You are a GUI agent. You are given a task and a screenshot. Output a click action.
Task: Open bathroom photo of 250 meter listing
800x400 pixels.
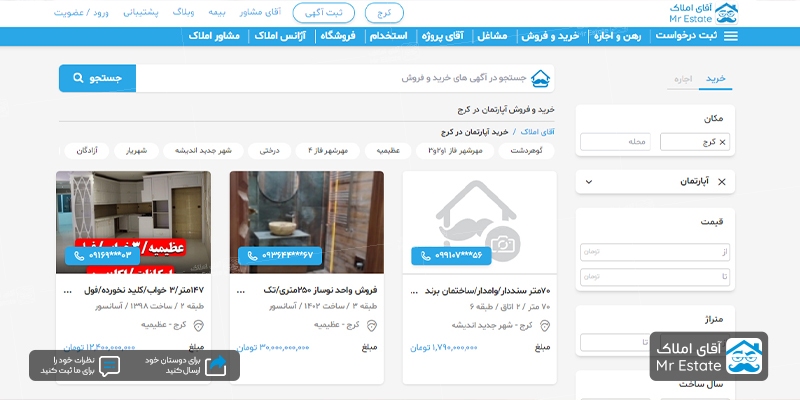[x=307, y=222]
